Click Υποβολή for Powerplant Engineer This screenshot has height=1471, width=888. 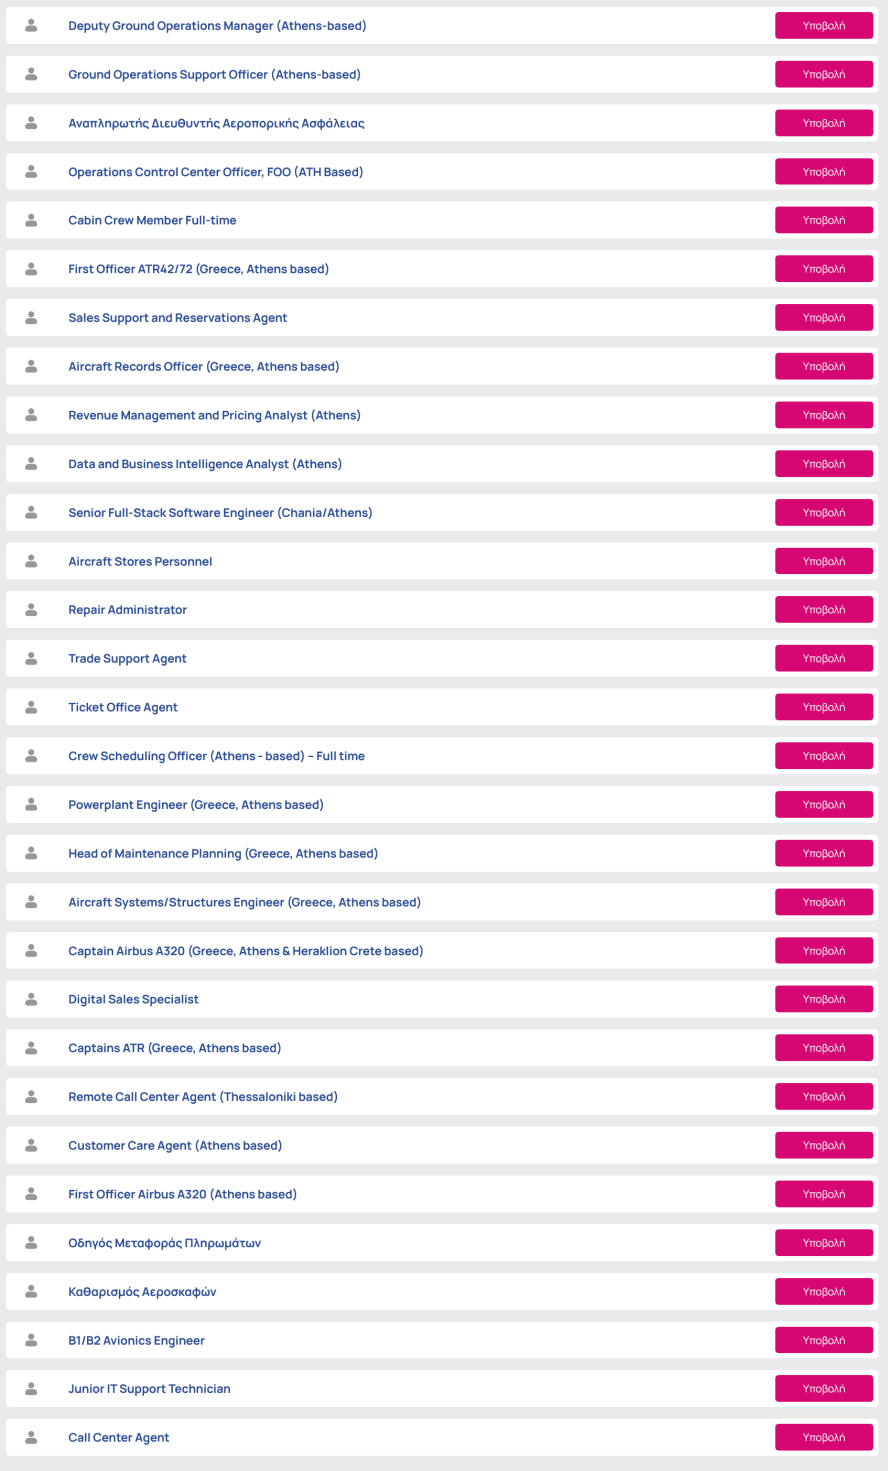coord(824,805)
